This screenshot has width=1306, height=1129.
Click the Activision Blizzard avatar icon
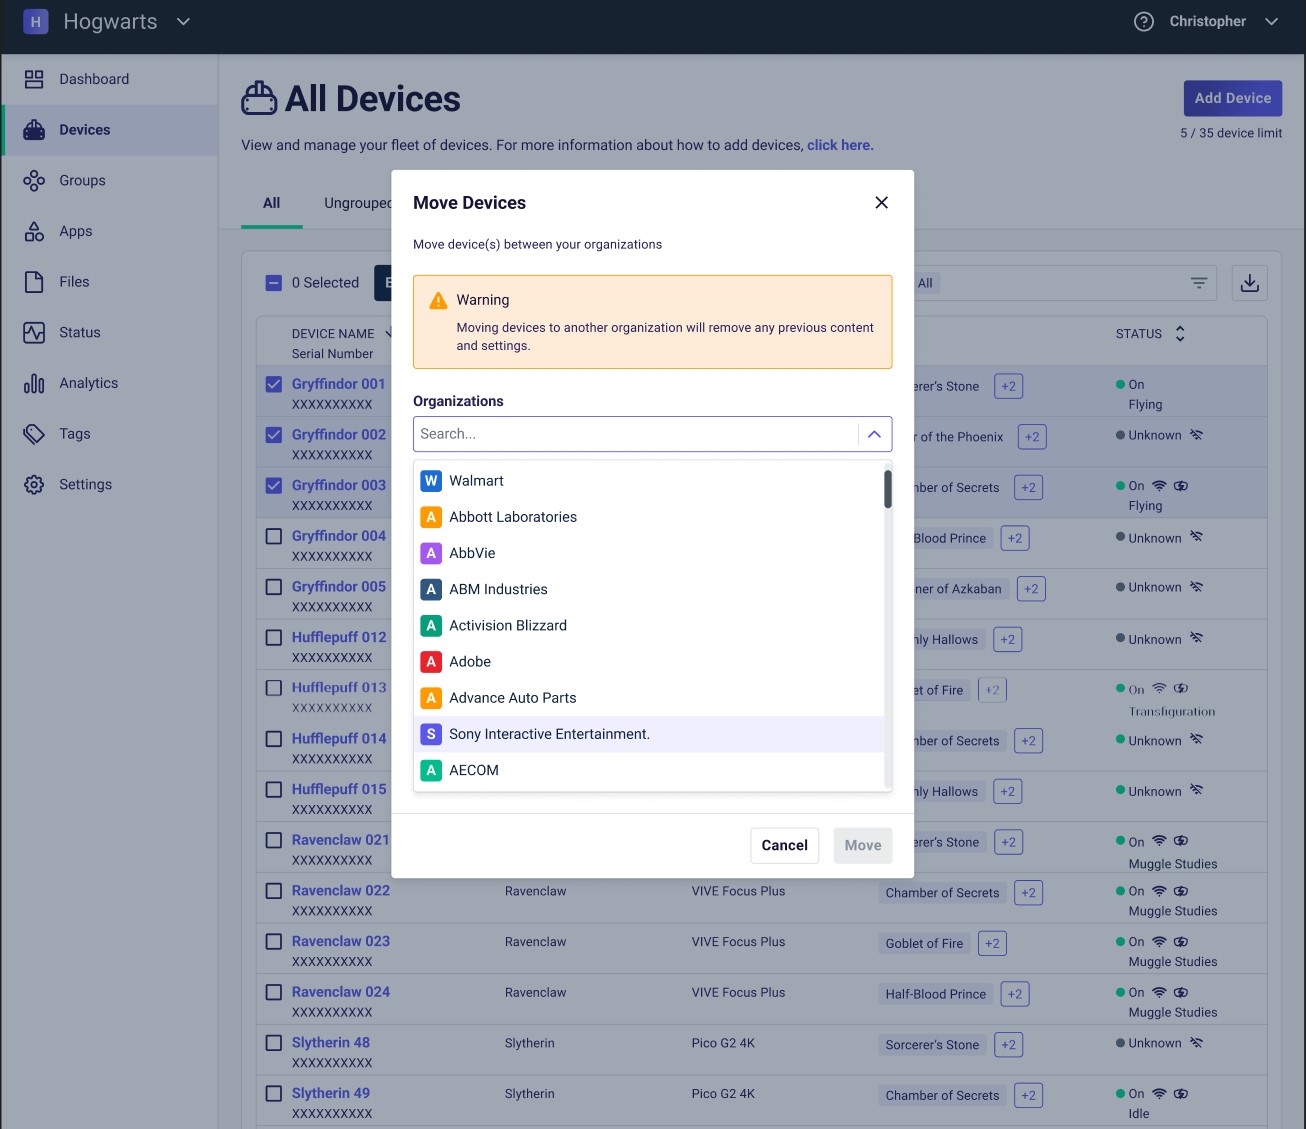[431, 626]
